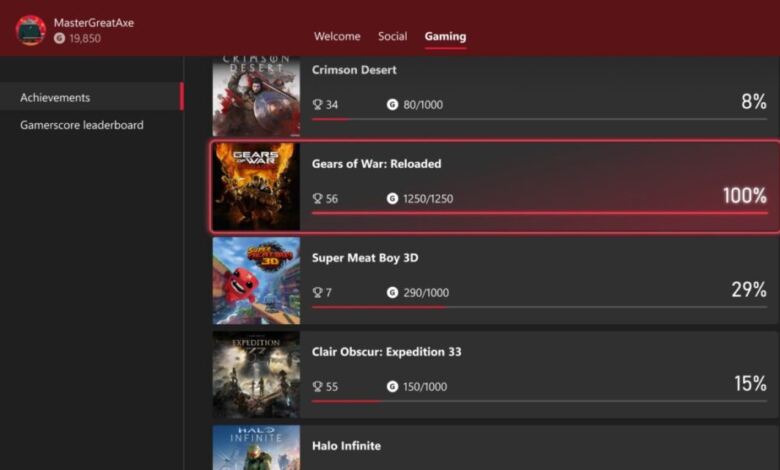Viewport: 780px width, 470px height.
Task: Click the Expedition 33 cover thumbnail
Action: [256, 375]
